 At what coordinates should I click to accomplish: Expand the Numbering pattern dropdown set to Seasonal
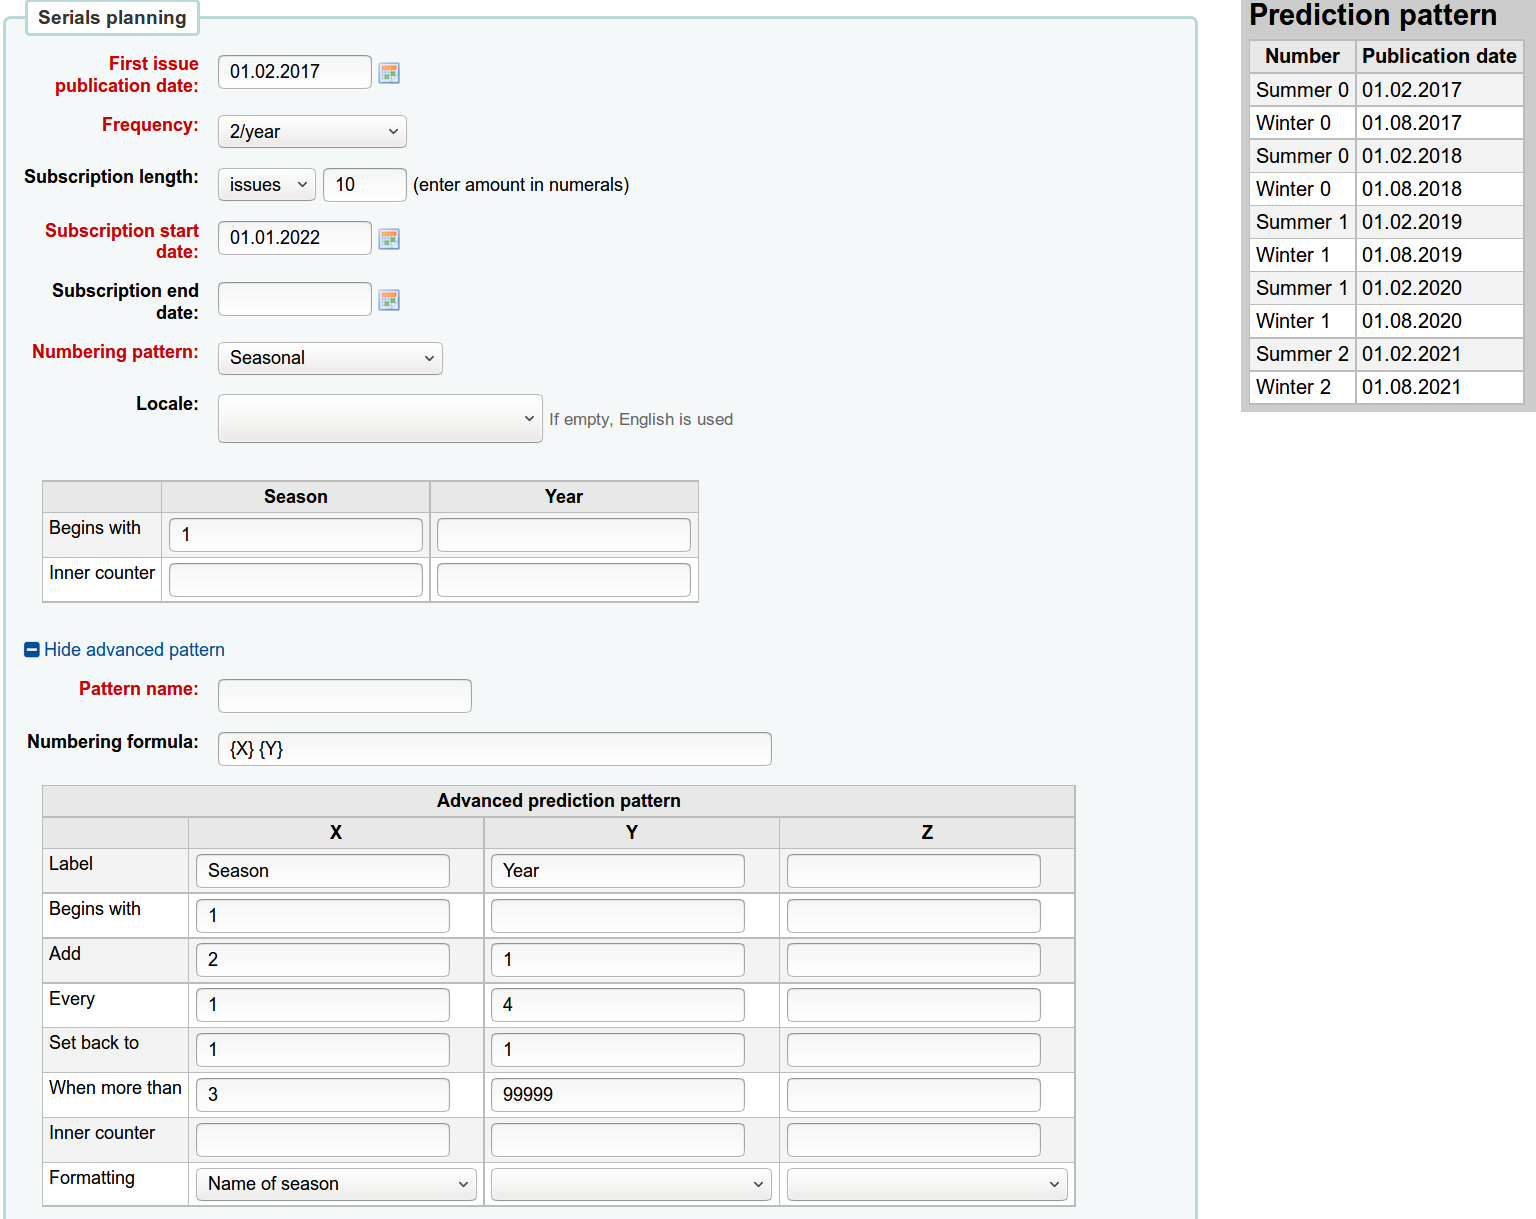(x=330, y=358)
